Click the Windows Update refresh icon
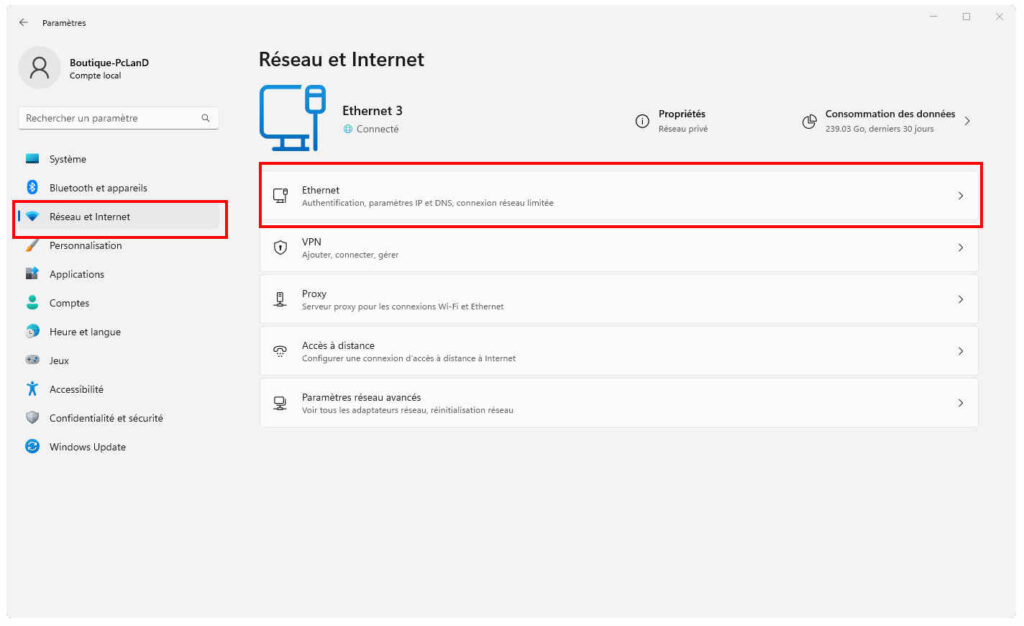 (32, 446)
